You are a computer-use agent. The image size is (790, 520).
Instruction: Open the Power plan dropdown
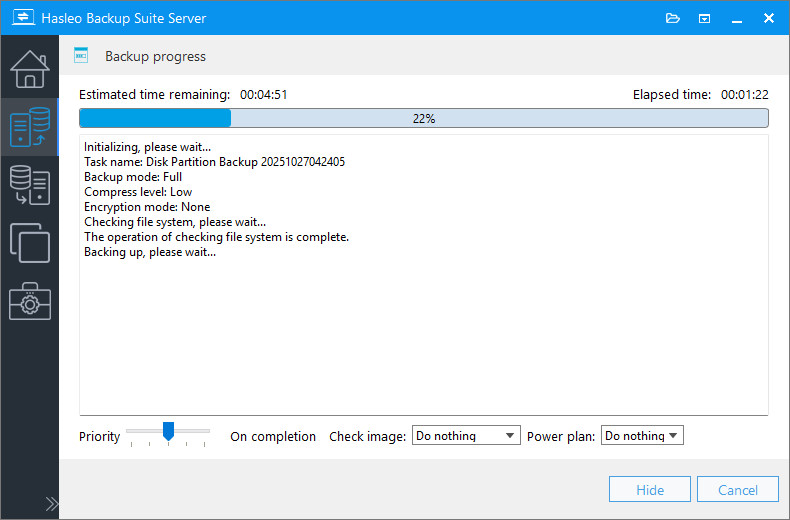(x=642, y=435)
